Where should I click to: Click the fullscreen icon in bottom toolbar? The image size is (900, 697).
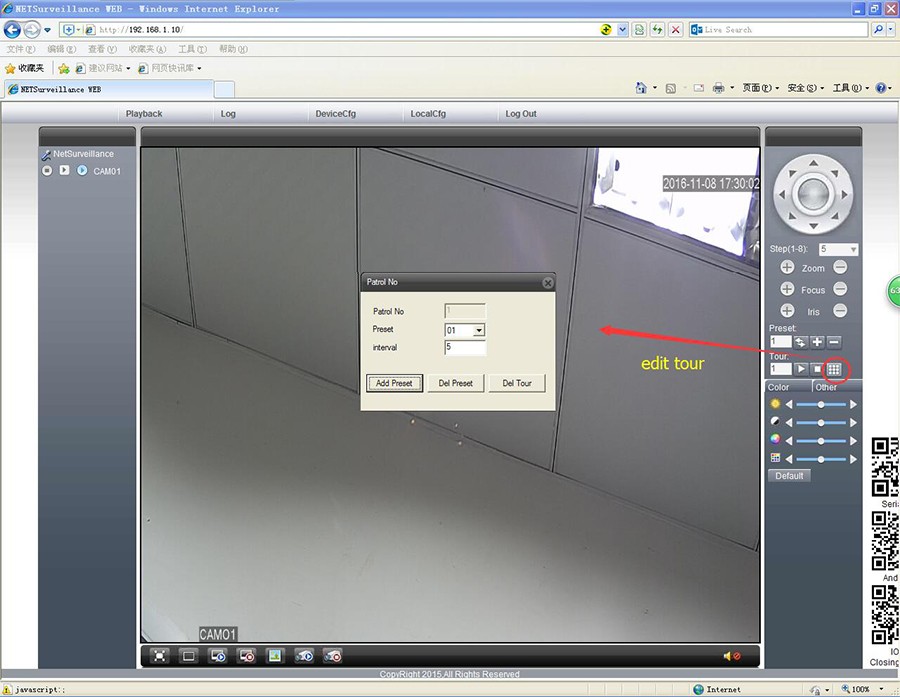159,656
